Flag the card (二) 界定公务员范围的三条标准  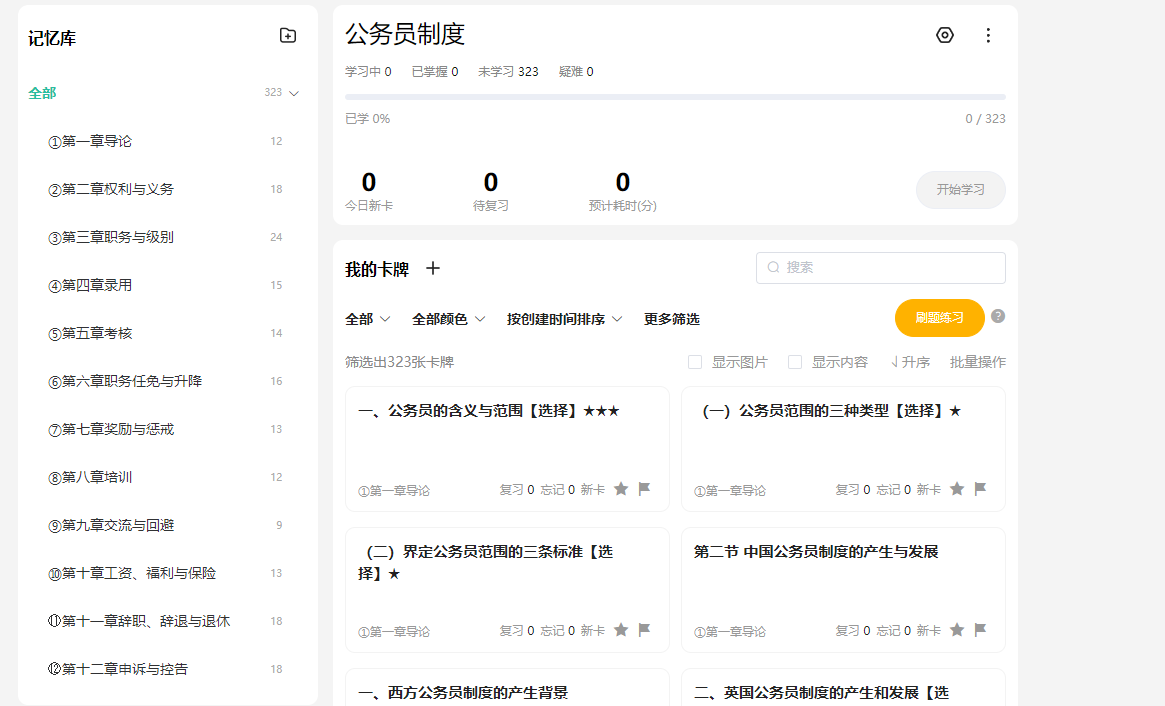[x=644, y=630]
